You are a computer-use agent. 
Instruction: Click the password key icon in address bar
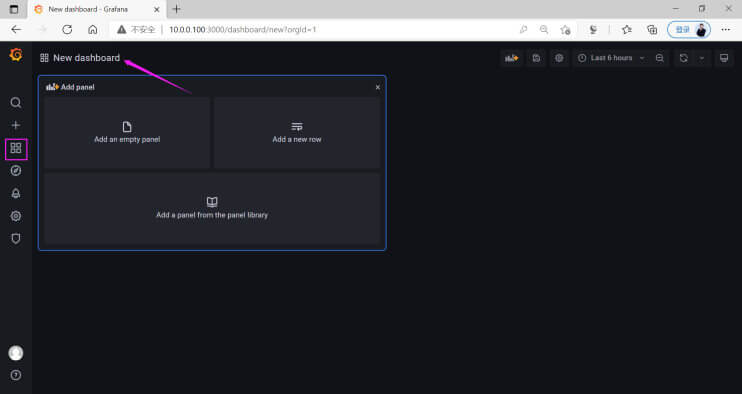pos(523,29)
